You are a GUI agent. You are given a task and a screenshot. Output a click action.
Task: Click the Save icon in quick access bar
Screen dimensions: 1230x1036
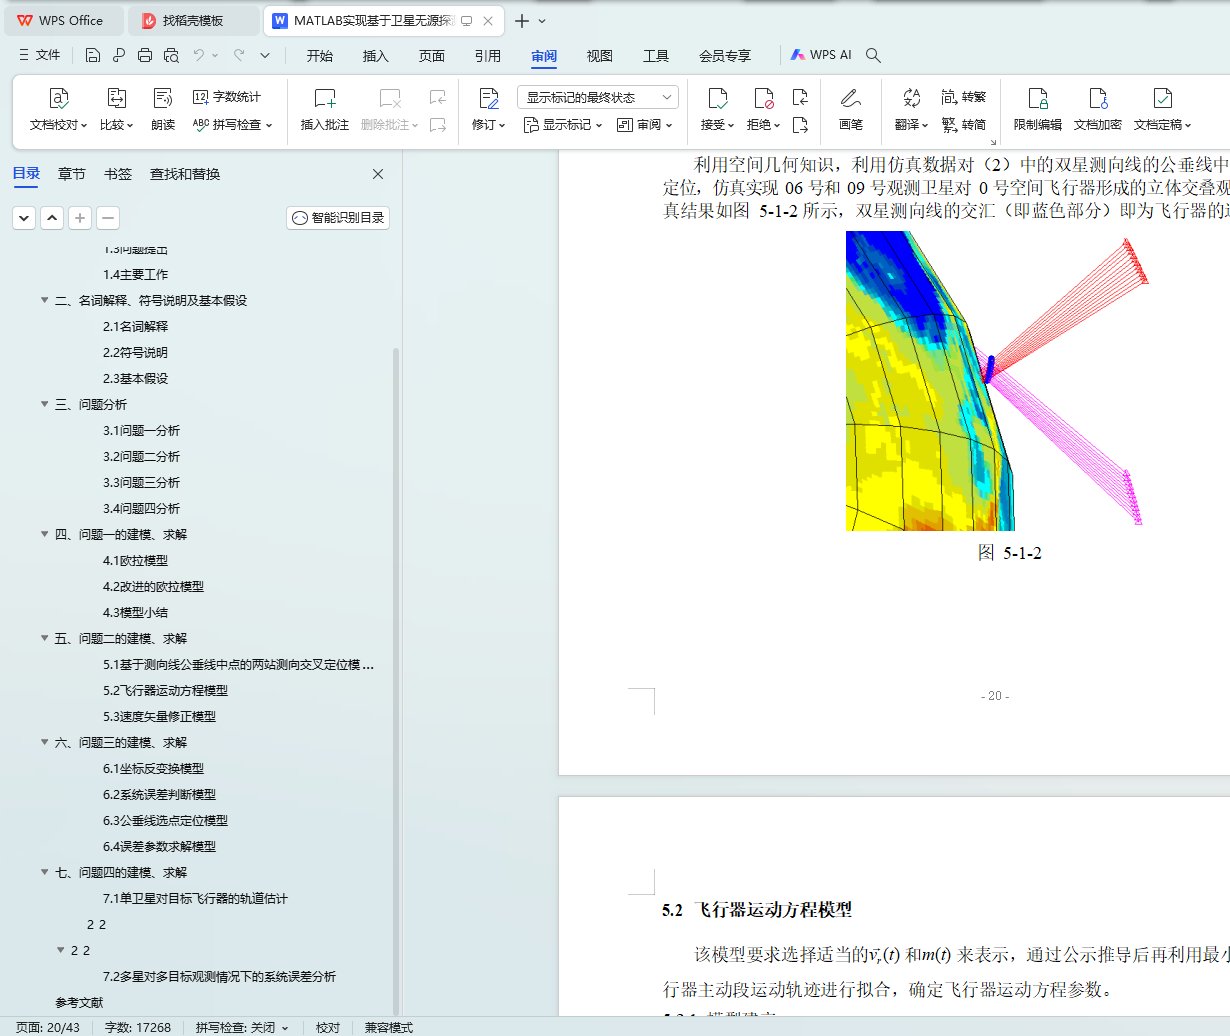pyautogui.click(x=93, y=55)
